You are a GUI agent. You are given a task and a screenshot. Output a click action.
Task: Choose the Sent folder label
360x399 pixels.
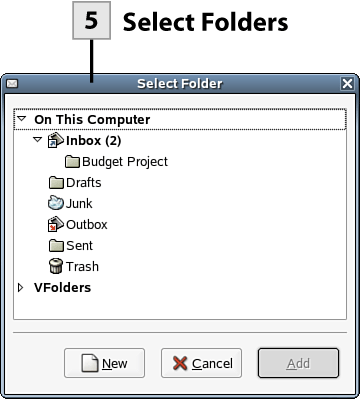pos(80,246)
